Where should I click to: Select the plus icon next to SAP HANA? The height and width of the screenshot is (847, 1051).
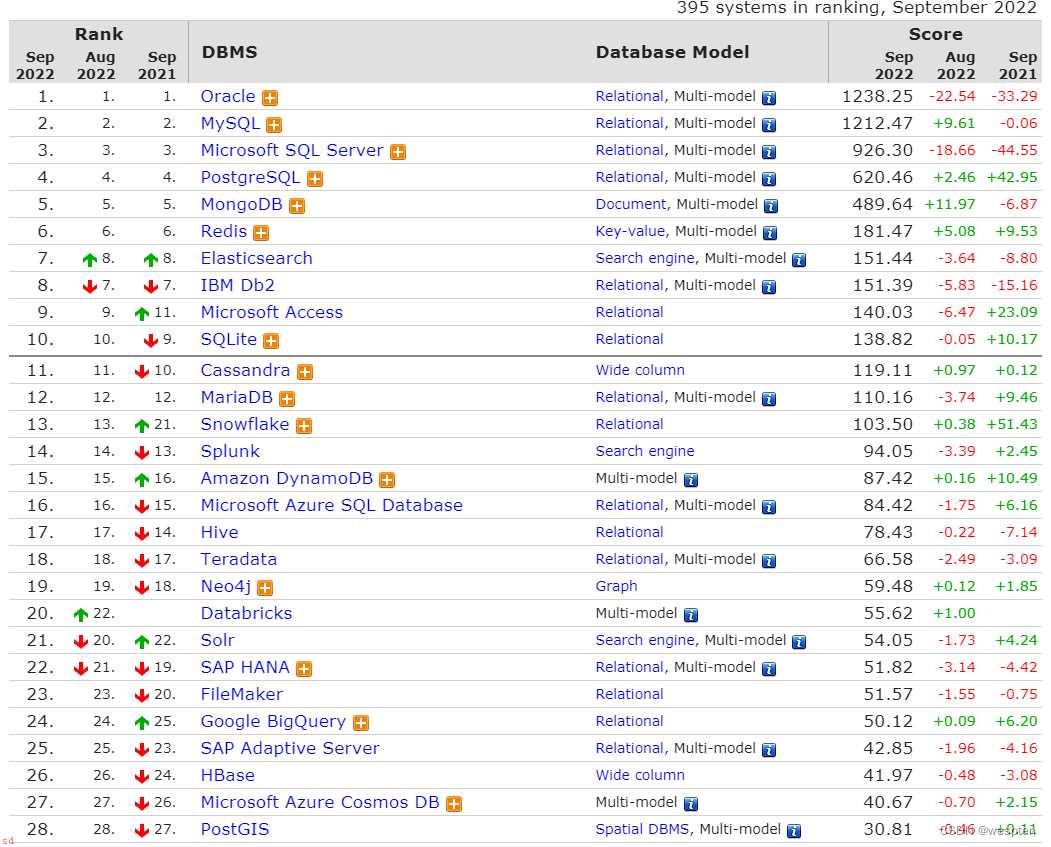[304, 668]
